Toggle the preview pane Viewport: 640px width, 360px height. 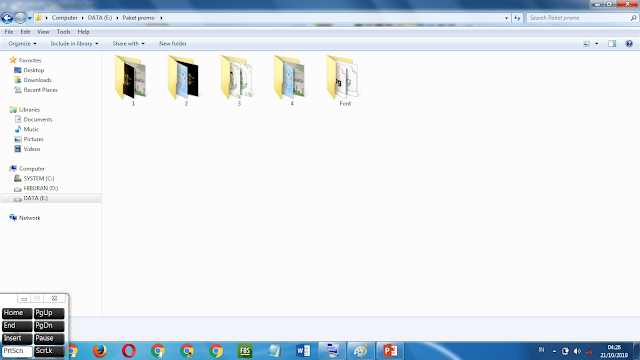click(x=612, y=44)
